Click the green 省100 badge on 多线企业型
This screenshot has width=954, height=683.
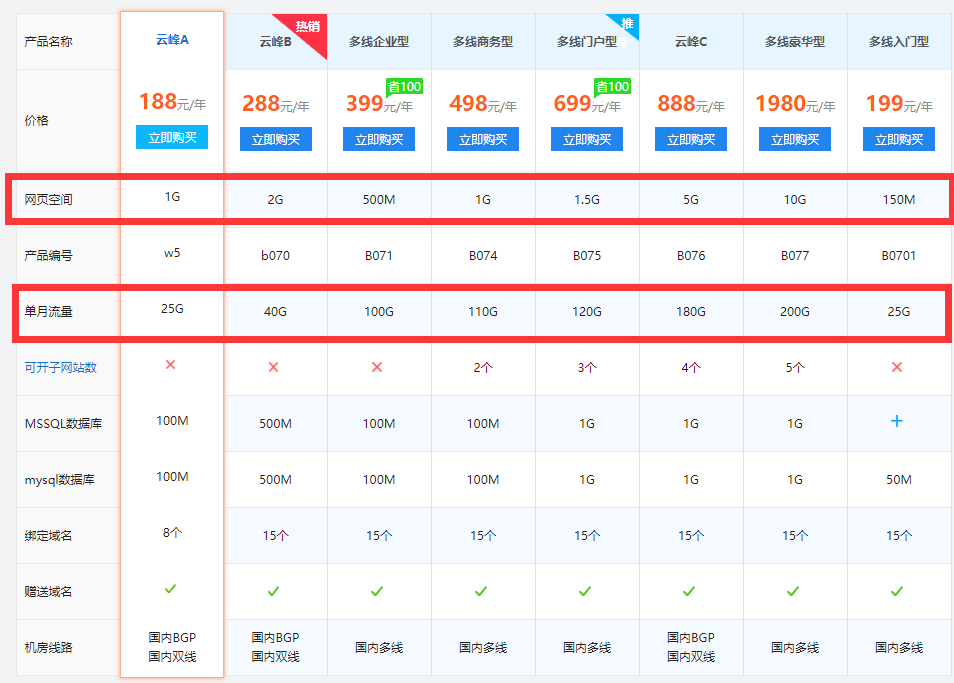point(404,87)
